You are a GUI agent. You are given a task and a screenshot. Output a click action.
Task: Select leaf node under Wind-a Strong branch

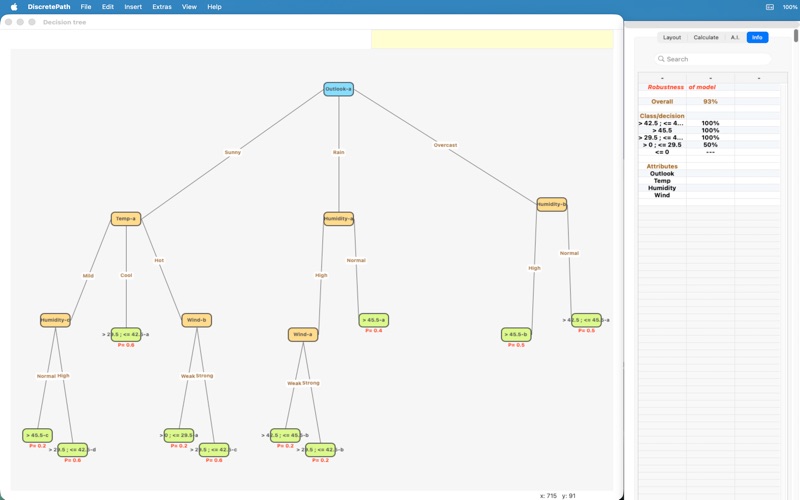click(320, 449)
